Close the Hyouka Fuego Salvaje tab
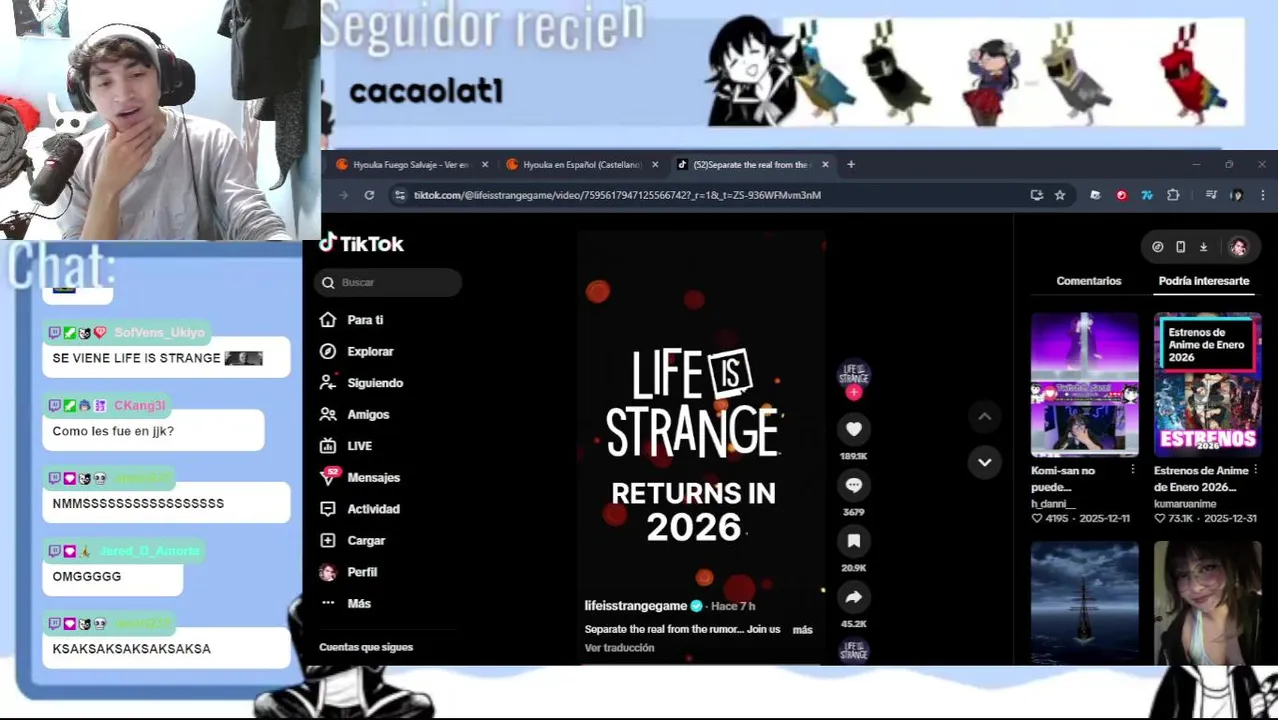Image resolution: width=1278 pixels, height=720 pixels. click(485, 165)
